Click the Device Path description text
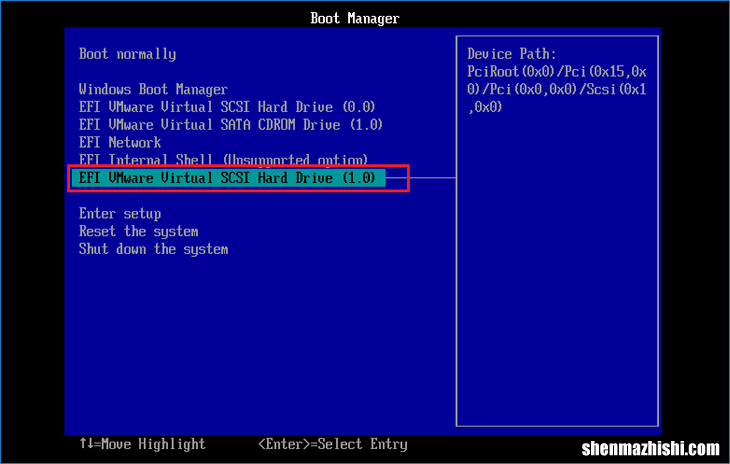 pyautogui.click(x=557, y=81)
